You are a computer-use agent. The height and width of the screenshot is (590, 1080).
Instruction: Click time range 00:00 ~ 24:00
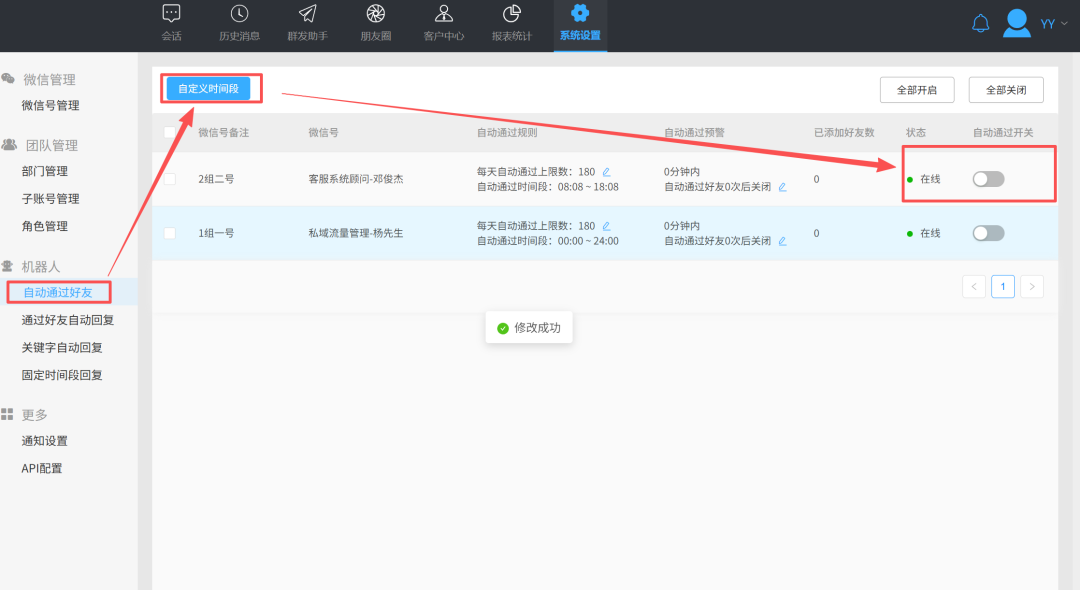[x=588, y=241]
